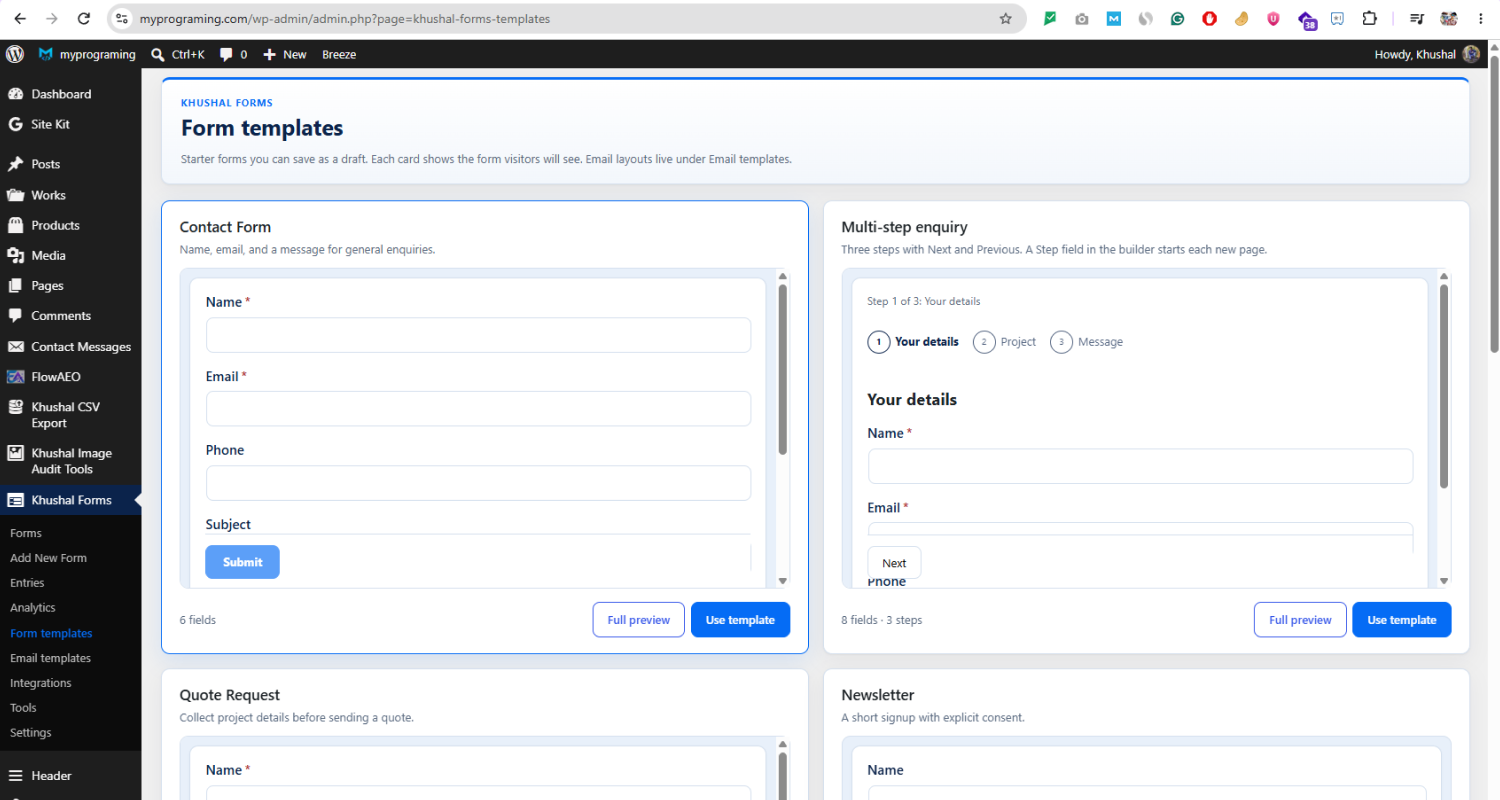Click Use template on Multi-step enquiry card
This screenshot has width=1500, height=800.
pyautogui.click(x=1402, y=620)
